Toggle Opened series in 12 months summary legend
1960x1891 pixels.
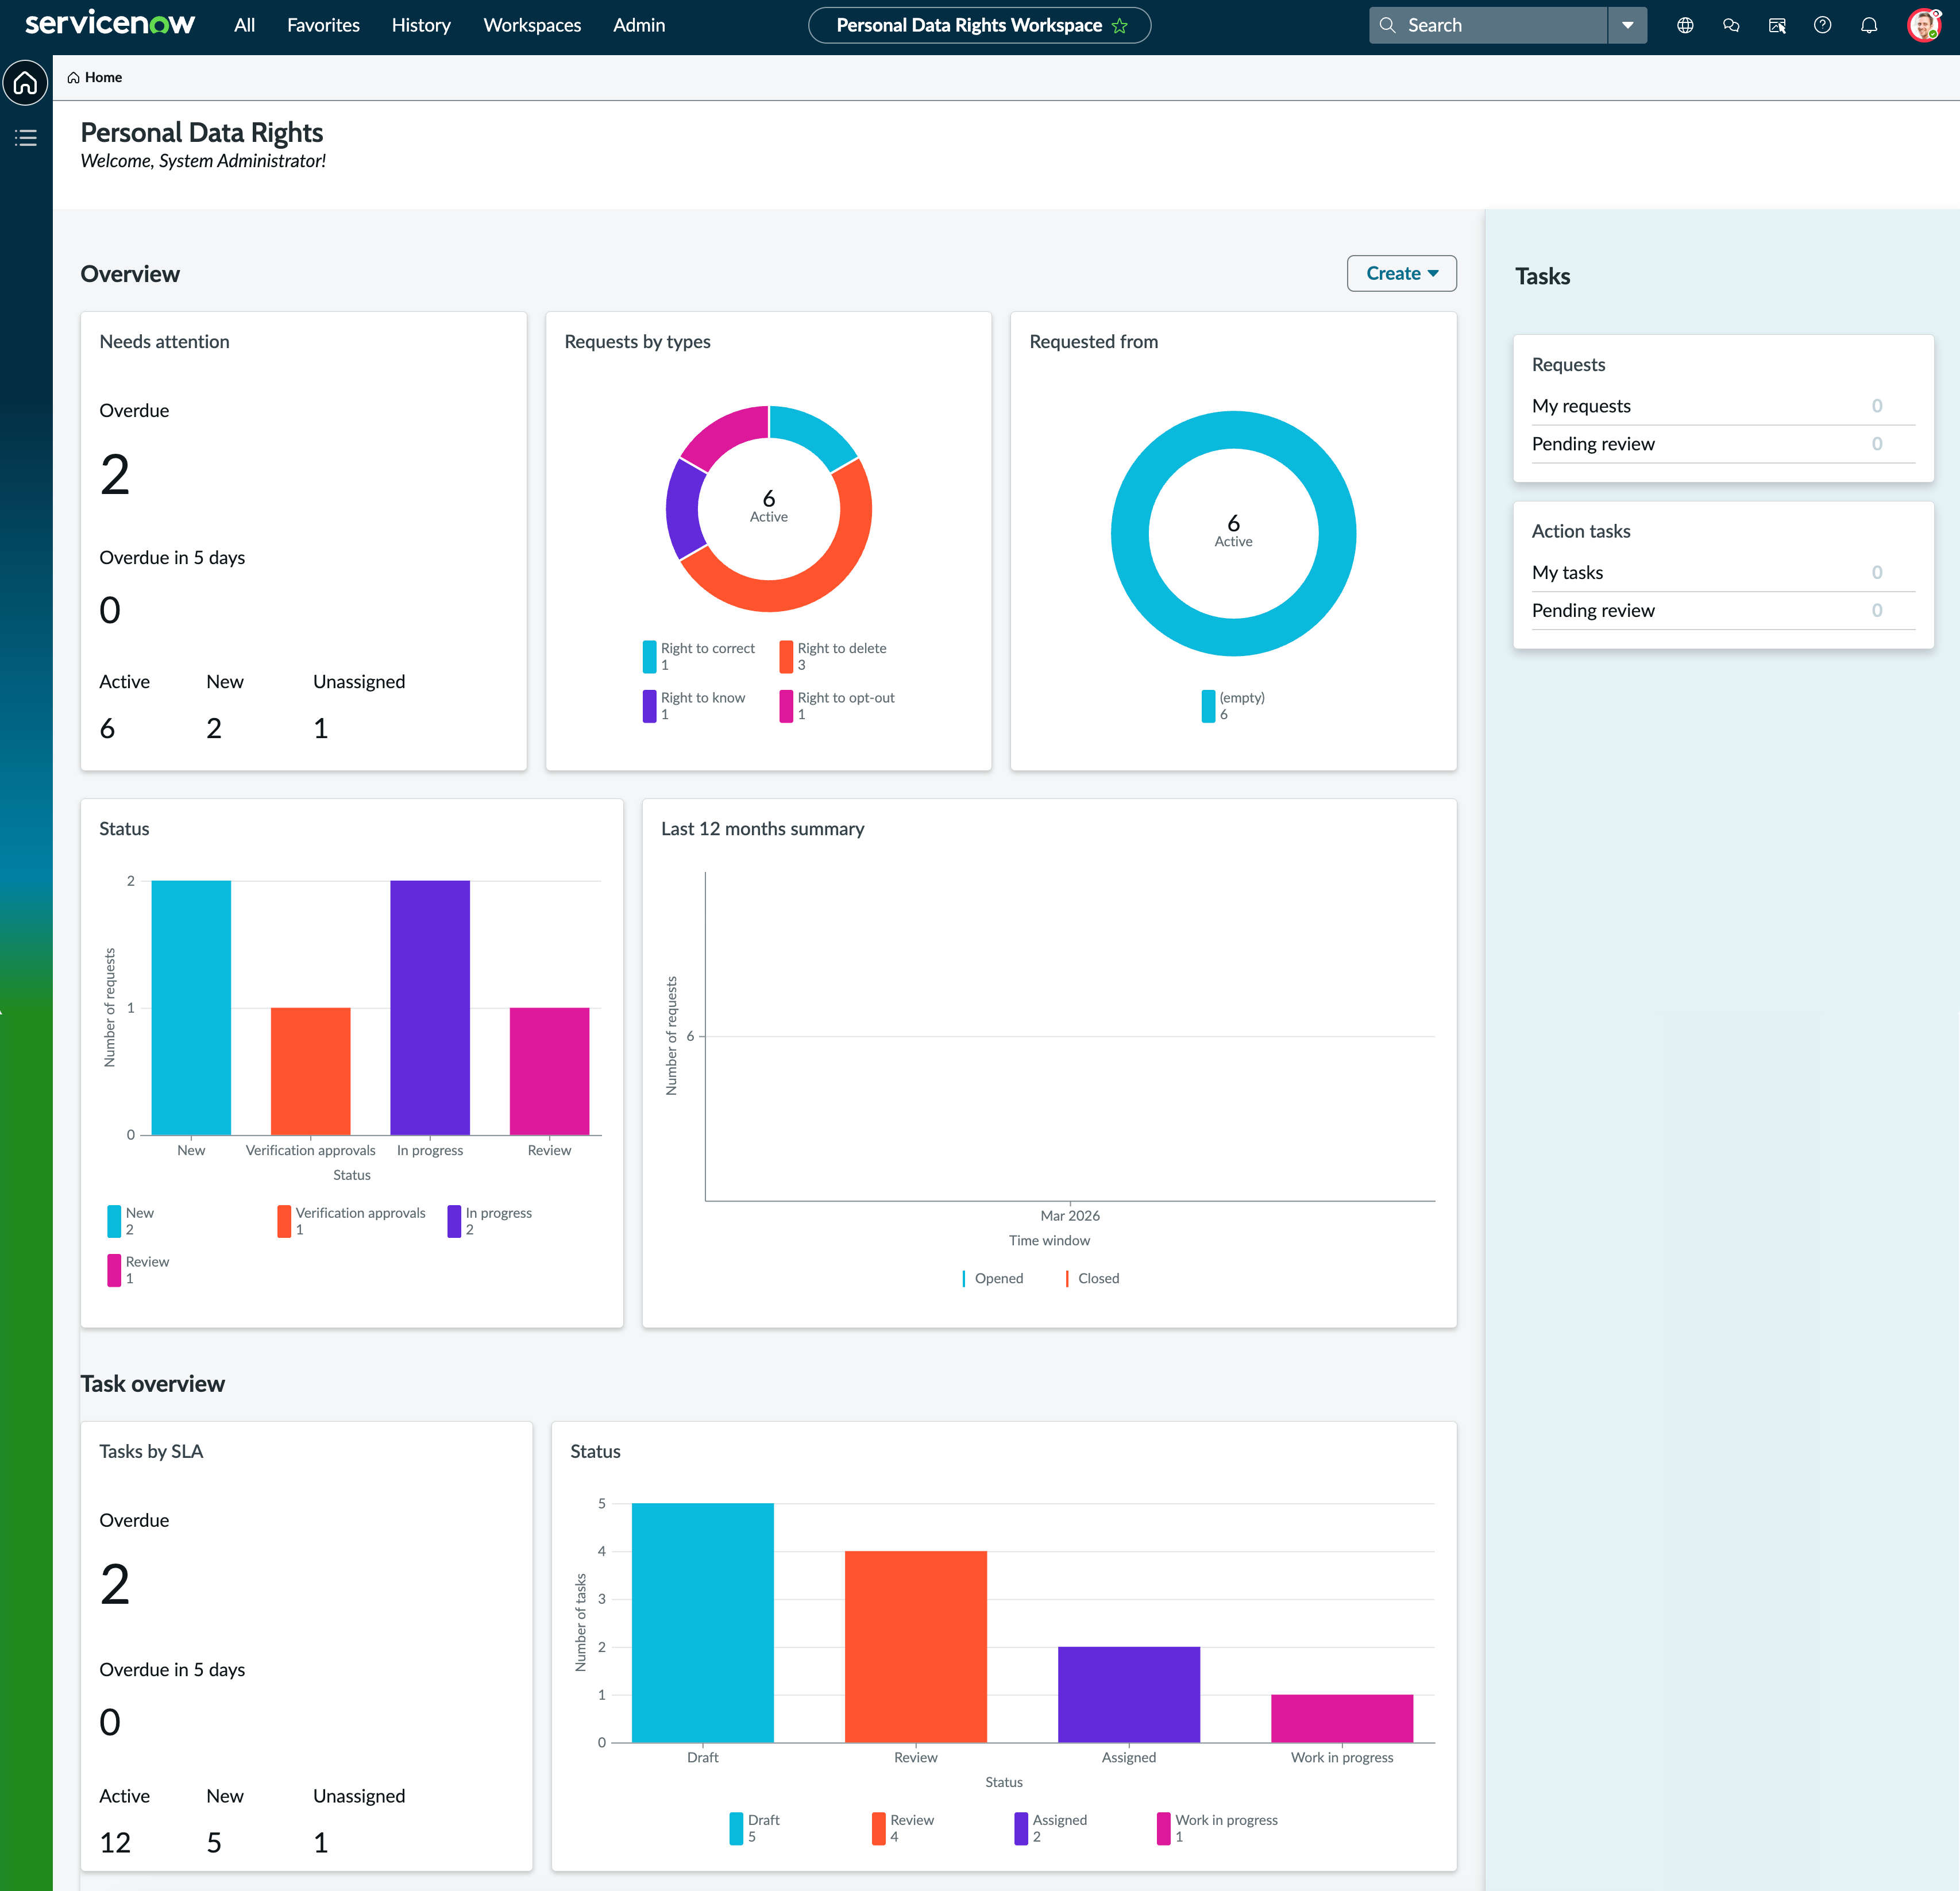pos(993,1279)
